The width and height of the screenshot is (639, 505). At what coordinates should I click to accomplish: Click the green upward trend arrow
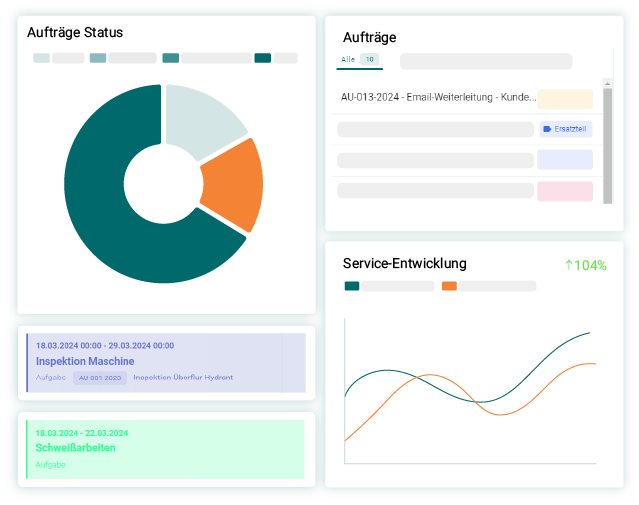click(568, 265)
